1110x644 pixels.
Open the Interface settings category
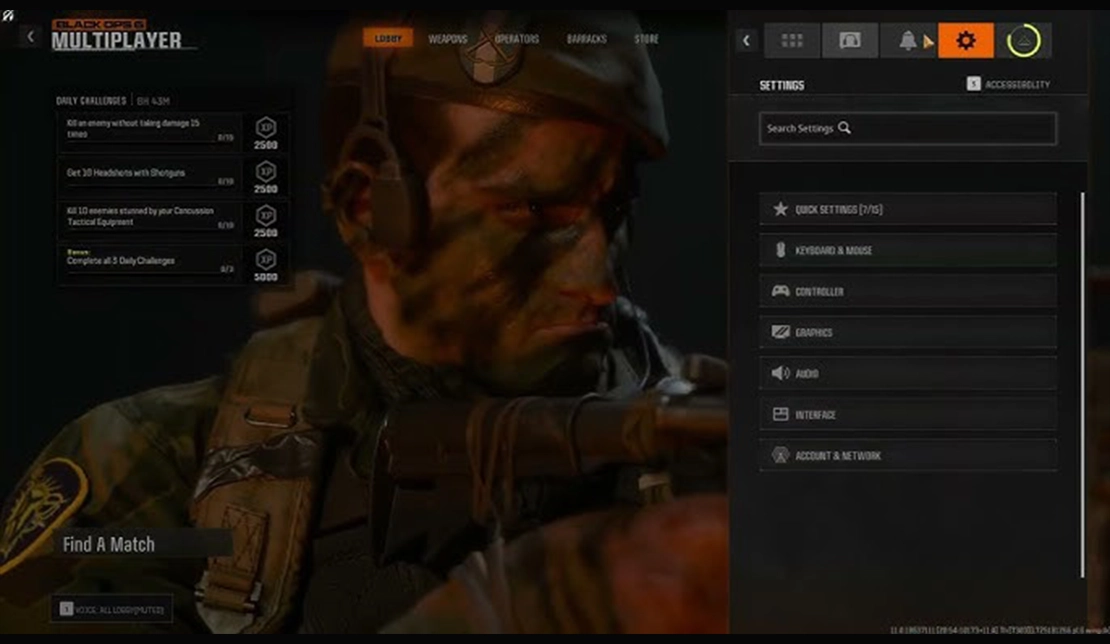coord(906,414)
